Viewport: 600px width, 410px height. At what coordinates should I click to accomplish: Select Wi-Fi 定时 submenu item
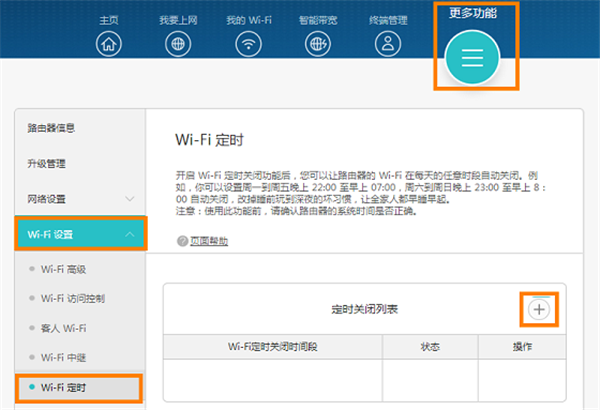click(70, 386)
